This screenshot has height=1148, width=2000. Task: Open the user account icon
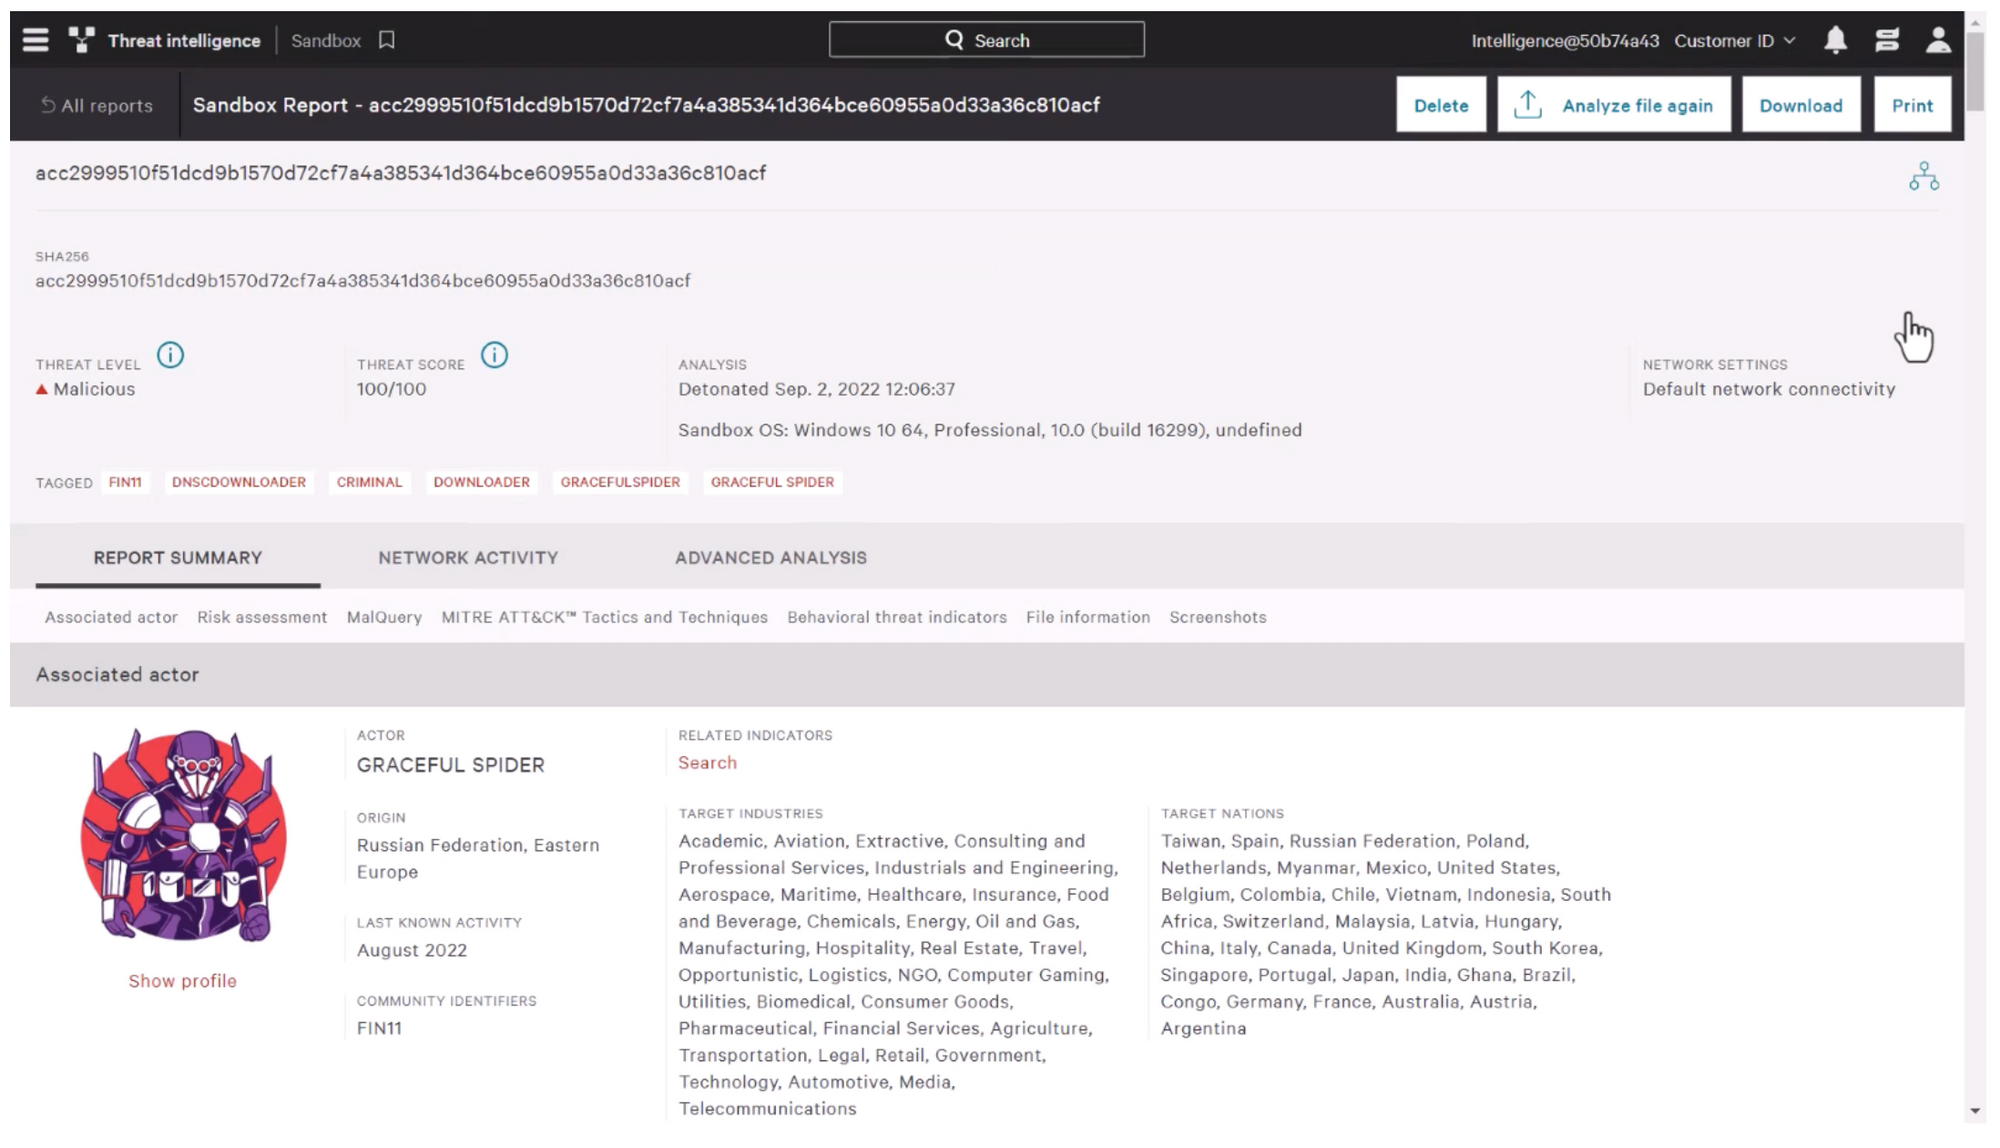[x=1938, y=40]
